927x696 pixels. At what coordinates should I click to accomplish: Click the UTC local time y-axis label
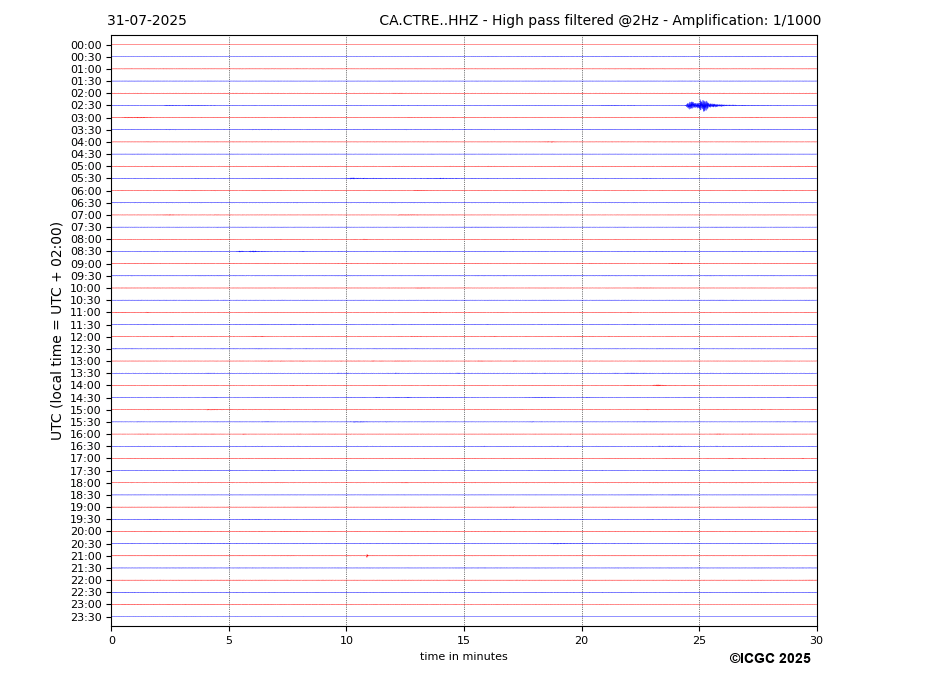[x=56, y=331]
